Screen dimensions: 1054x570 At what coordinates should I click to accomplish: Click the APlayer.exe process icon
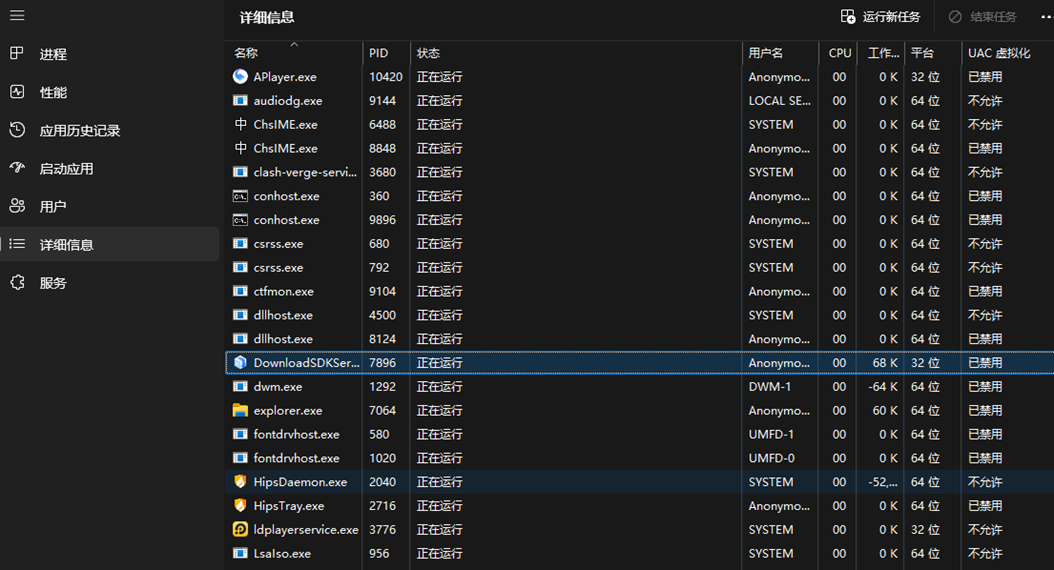(240, 77)
